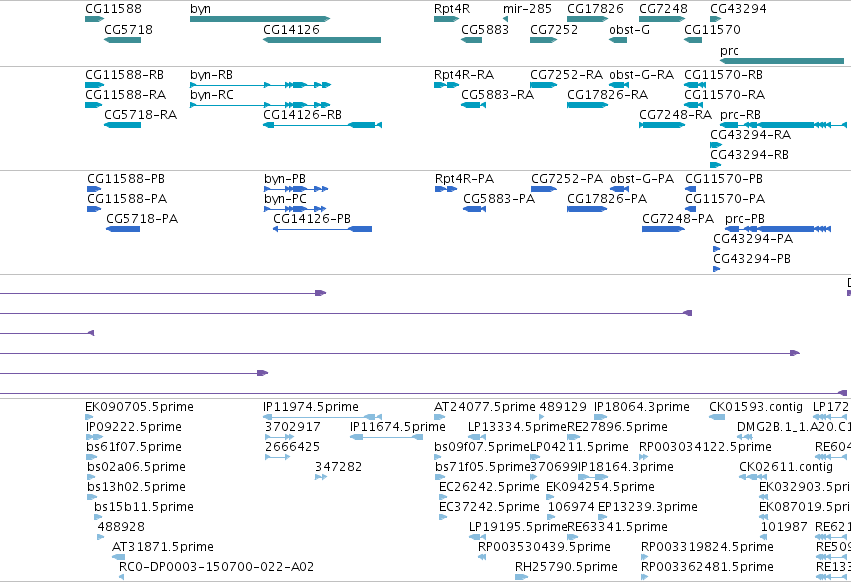Click the CG5718 gene label
851x582 pixels.
click(x=128, y=29)
